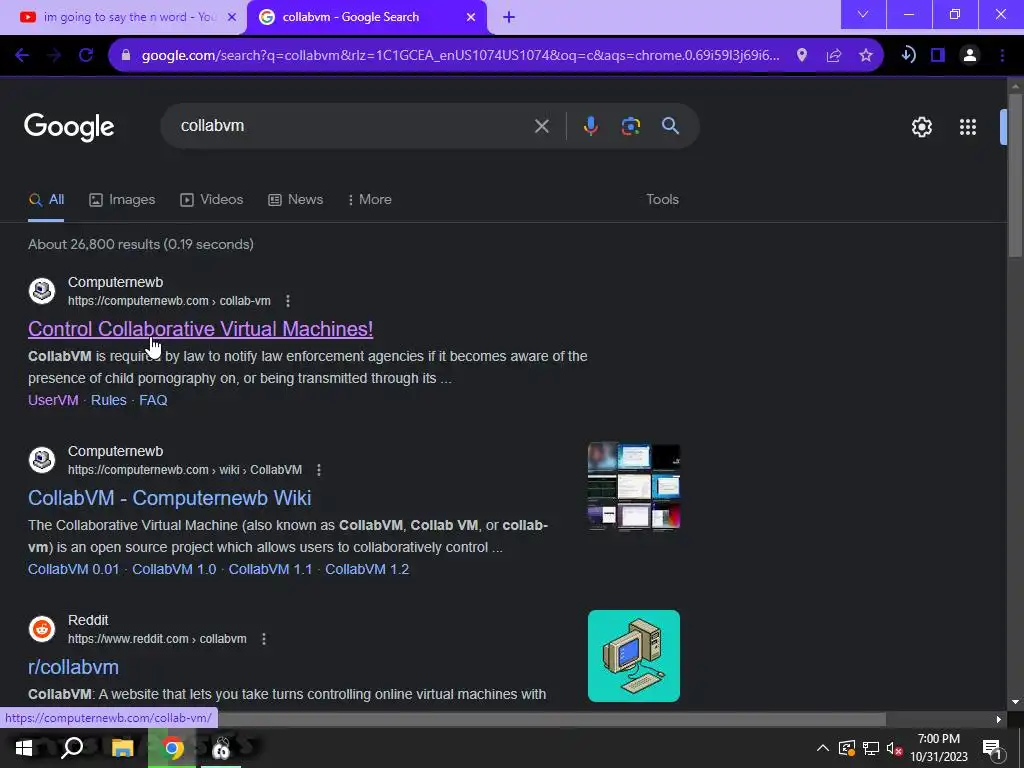Bookmark this page with the star icon

point(865,56)
